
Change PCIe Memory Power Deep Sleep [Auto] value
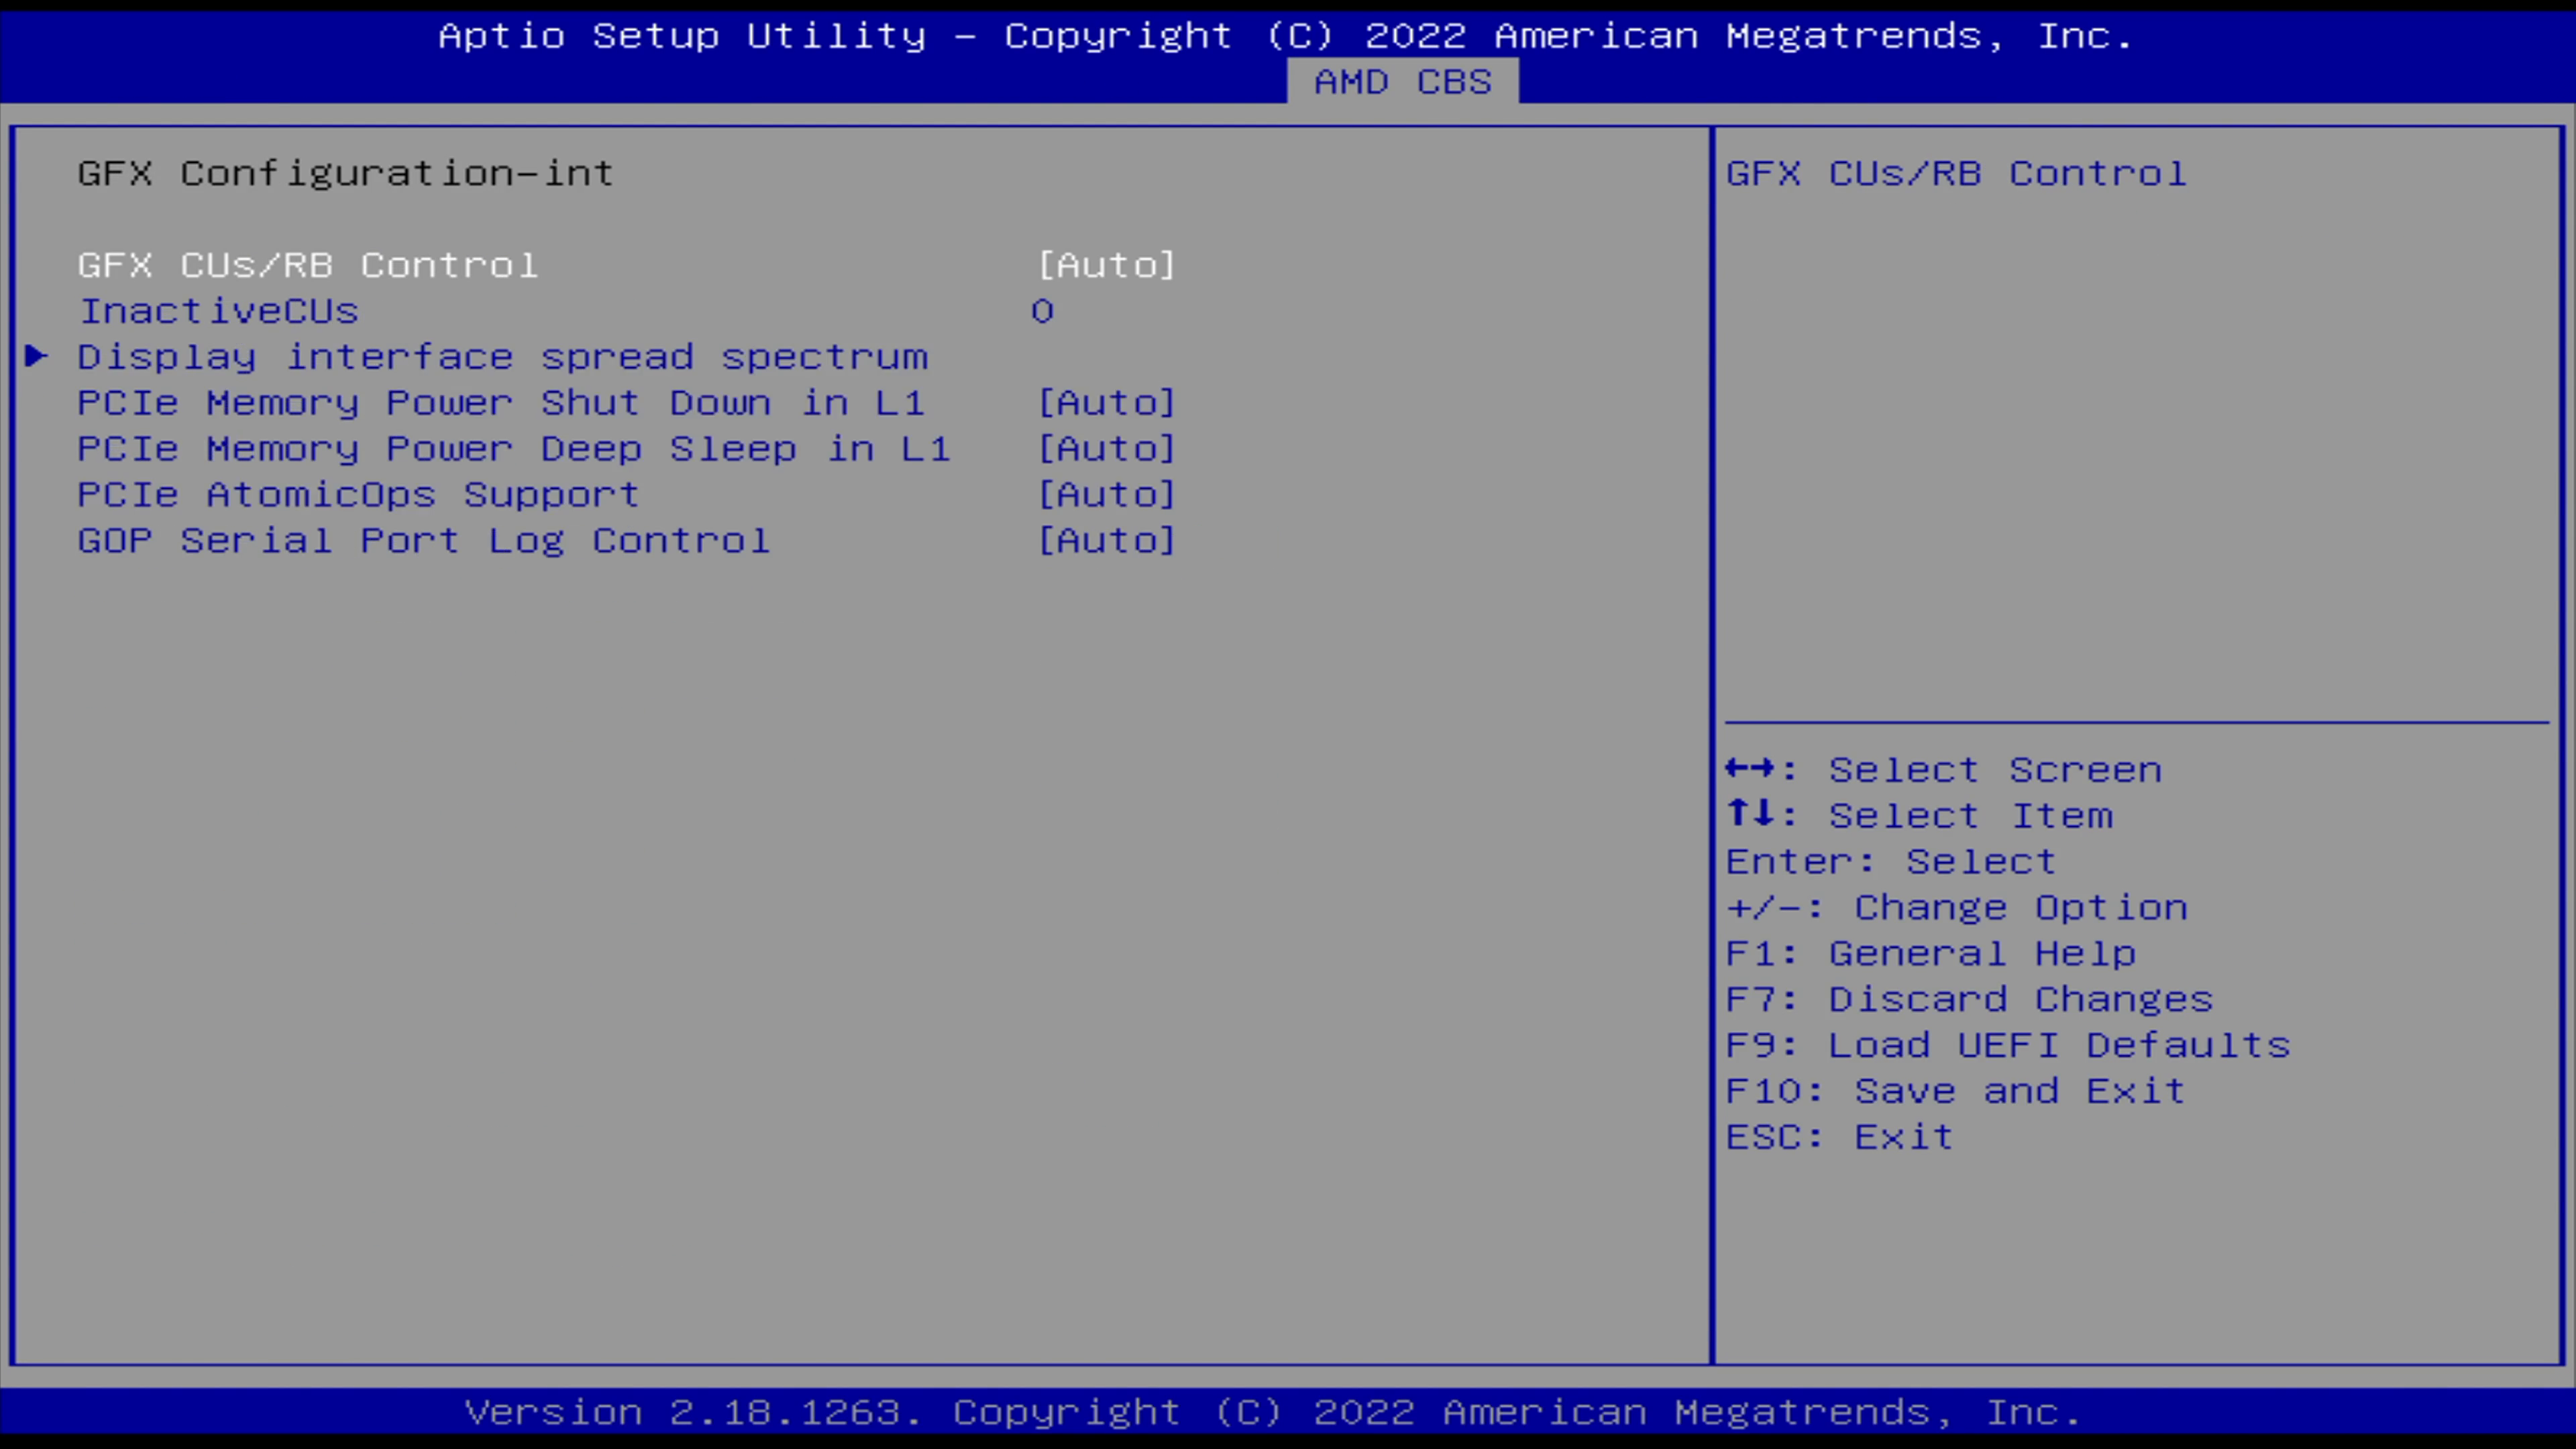pyautogui.click(x=1106, y=449)
